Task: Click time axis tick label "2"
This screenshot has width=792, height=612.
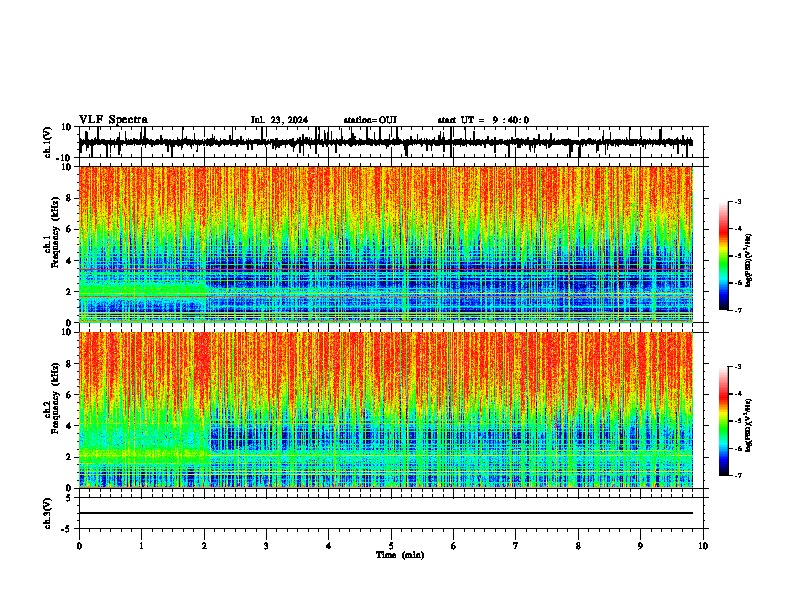Action: [204, 546]
